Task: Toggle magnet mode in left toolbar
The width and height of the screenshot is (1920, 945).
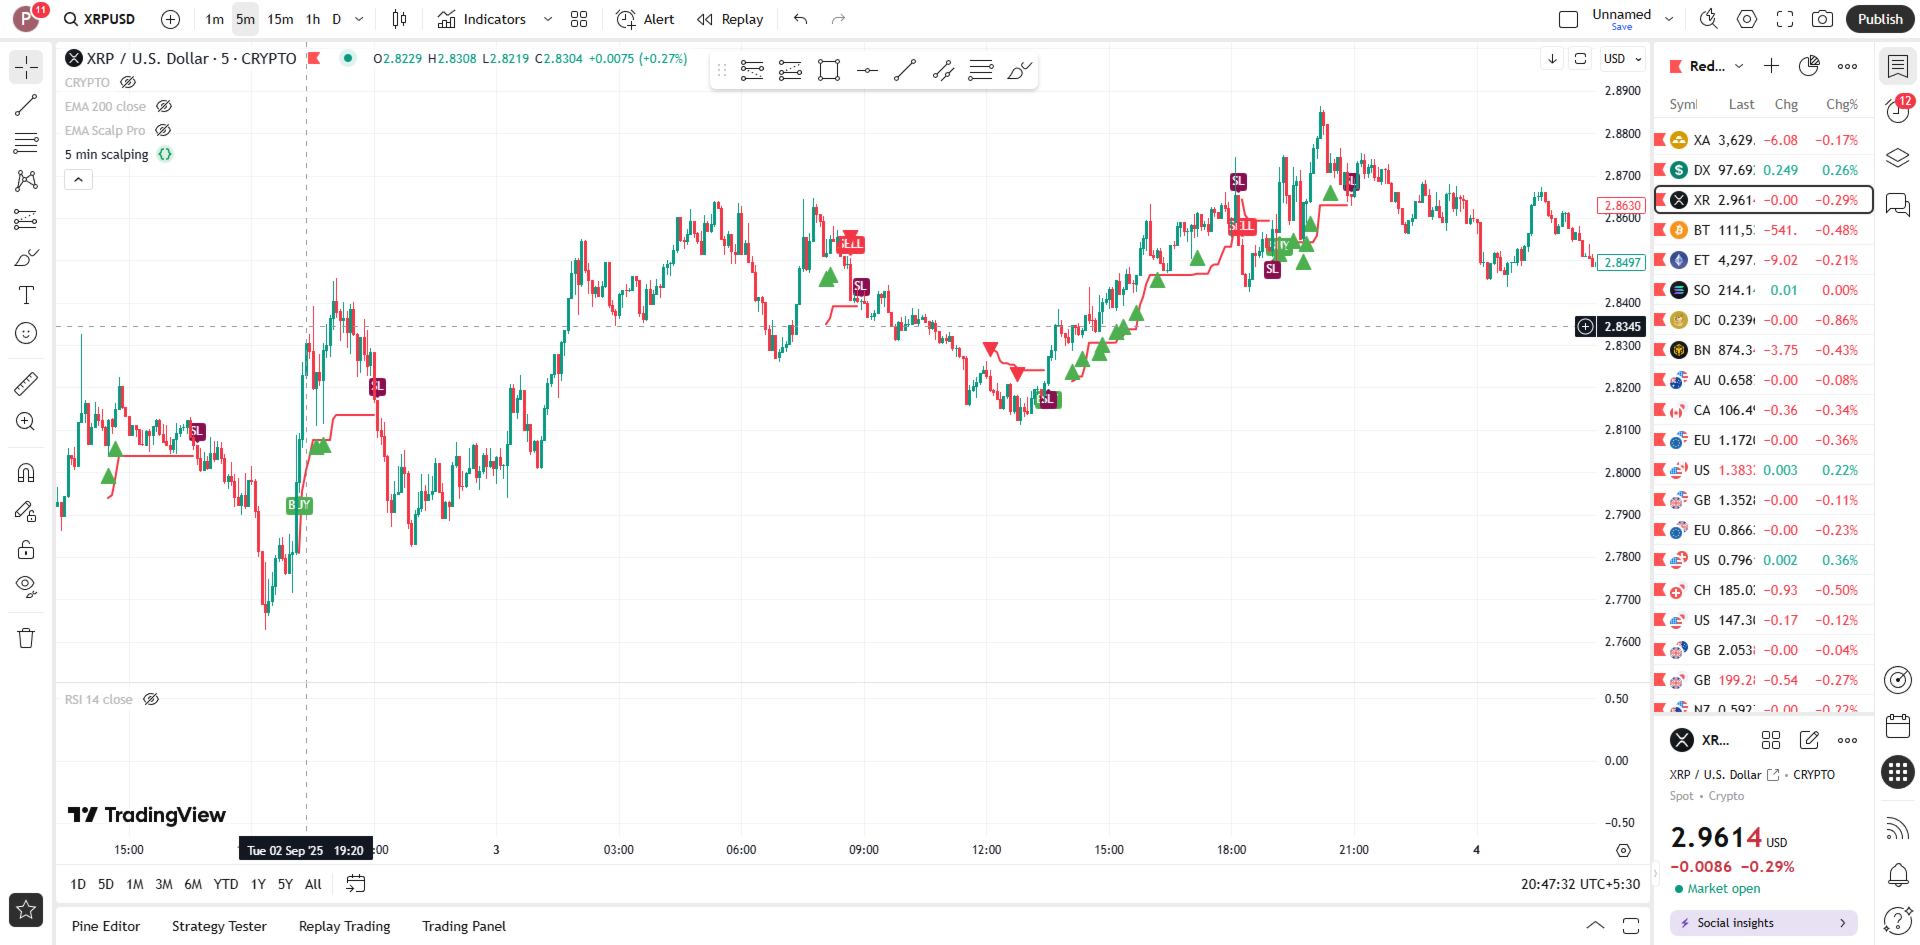Action: [26, 472]
